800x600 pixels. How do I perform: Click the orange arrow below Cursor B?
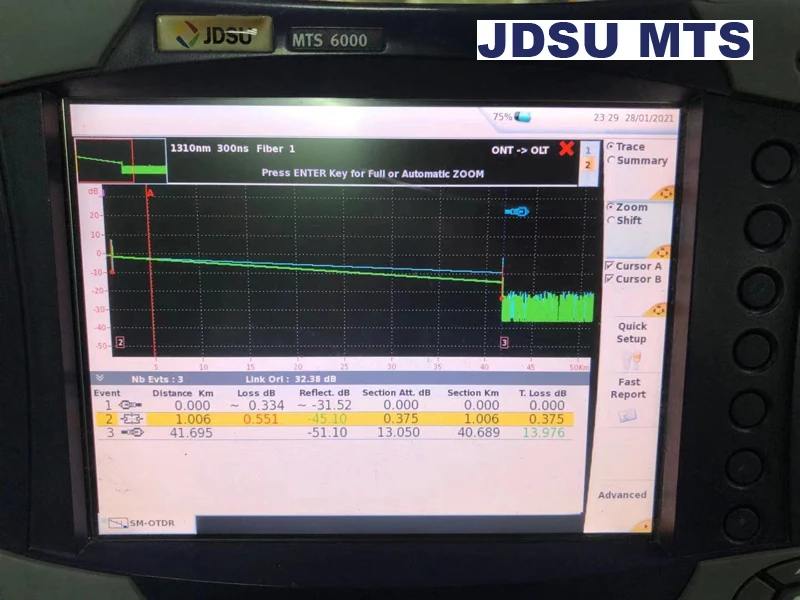click(656, 310)
